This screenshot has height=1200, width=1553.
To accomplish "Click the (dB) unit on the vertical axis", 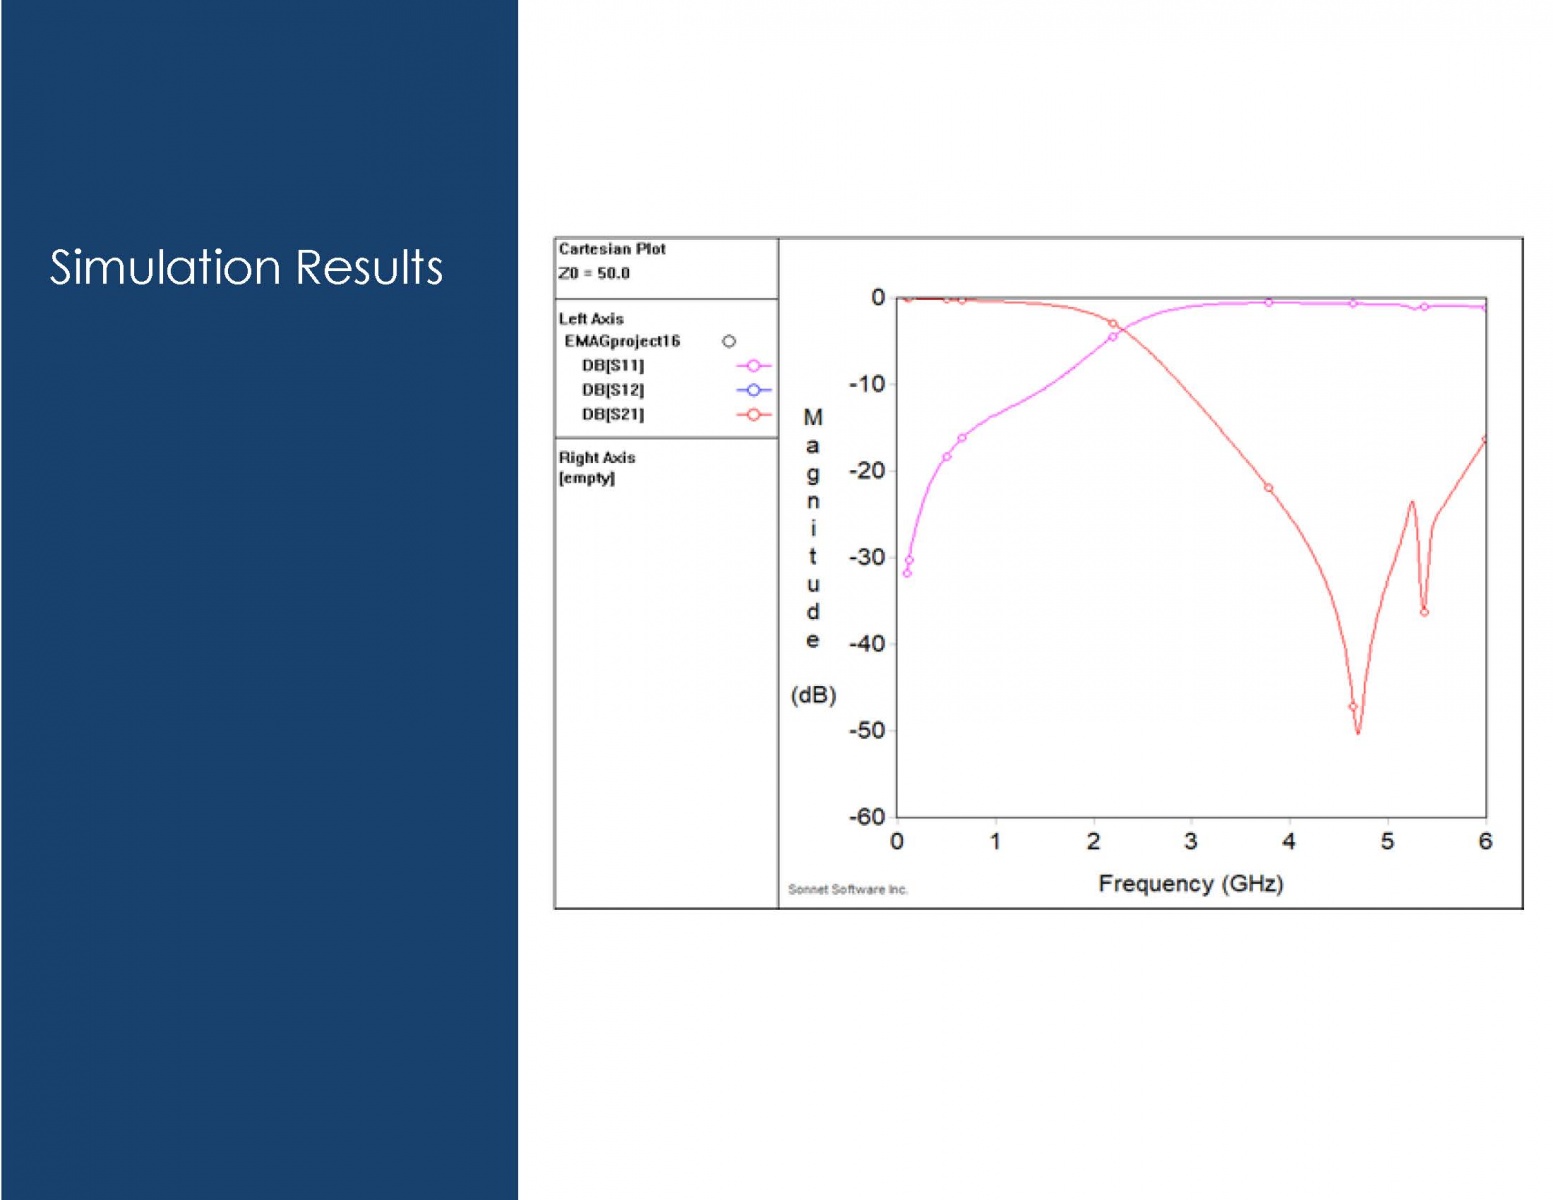I will 813,695.
